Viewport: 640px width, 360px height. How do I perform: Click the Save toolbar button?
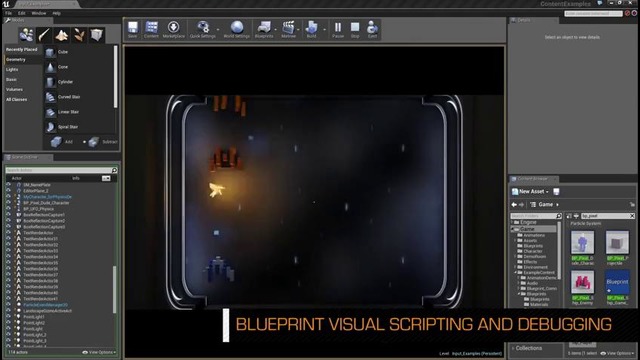coord(133,29)
